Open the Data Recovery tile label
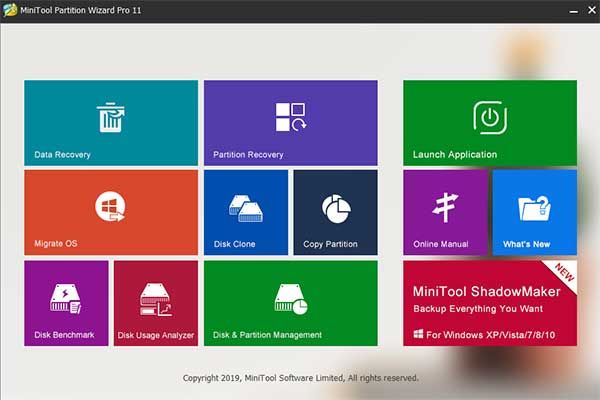 (62, 155)
